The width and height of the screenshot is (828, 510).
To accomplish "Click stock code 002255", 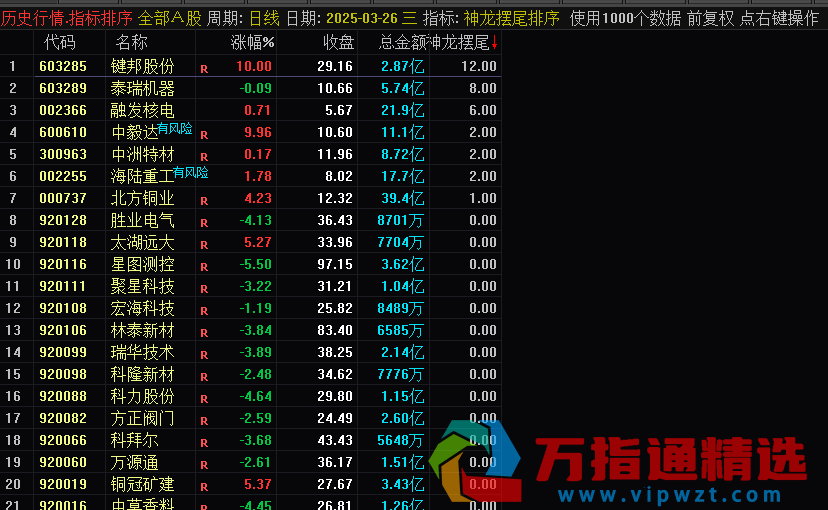I will click(x=63, y=176).
